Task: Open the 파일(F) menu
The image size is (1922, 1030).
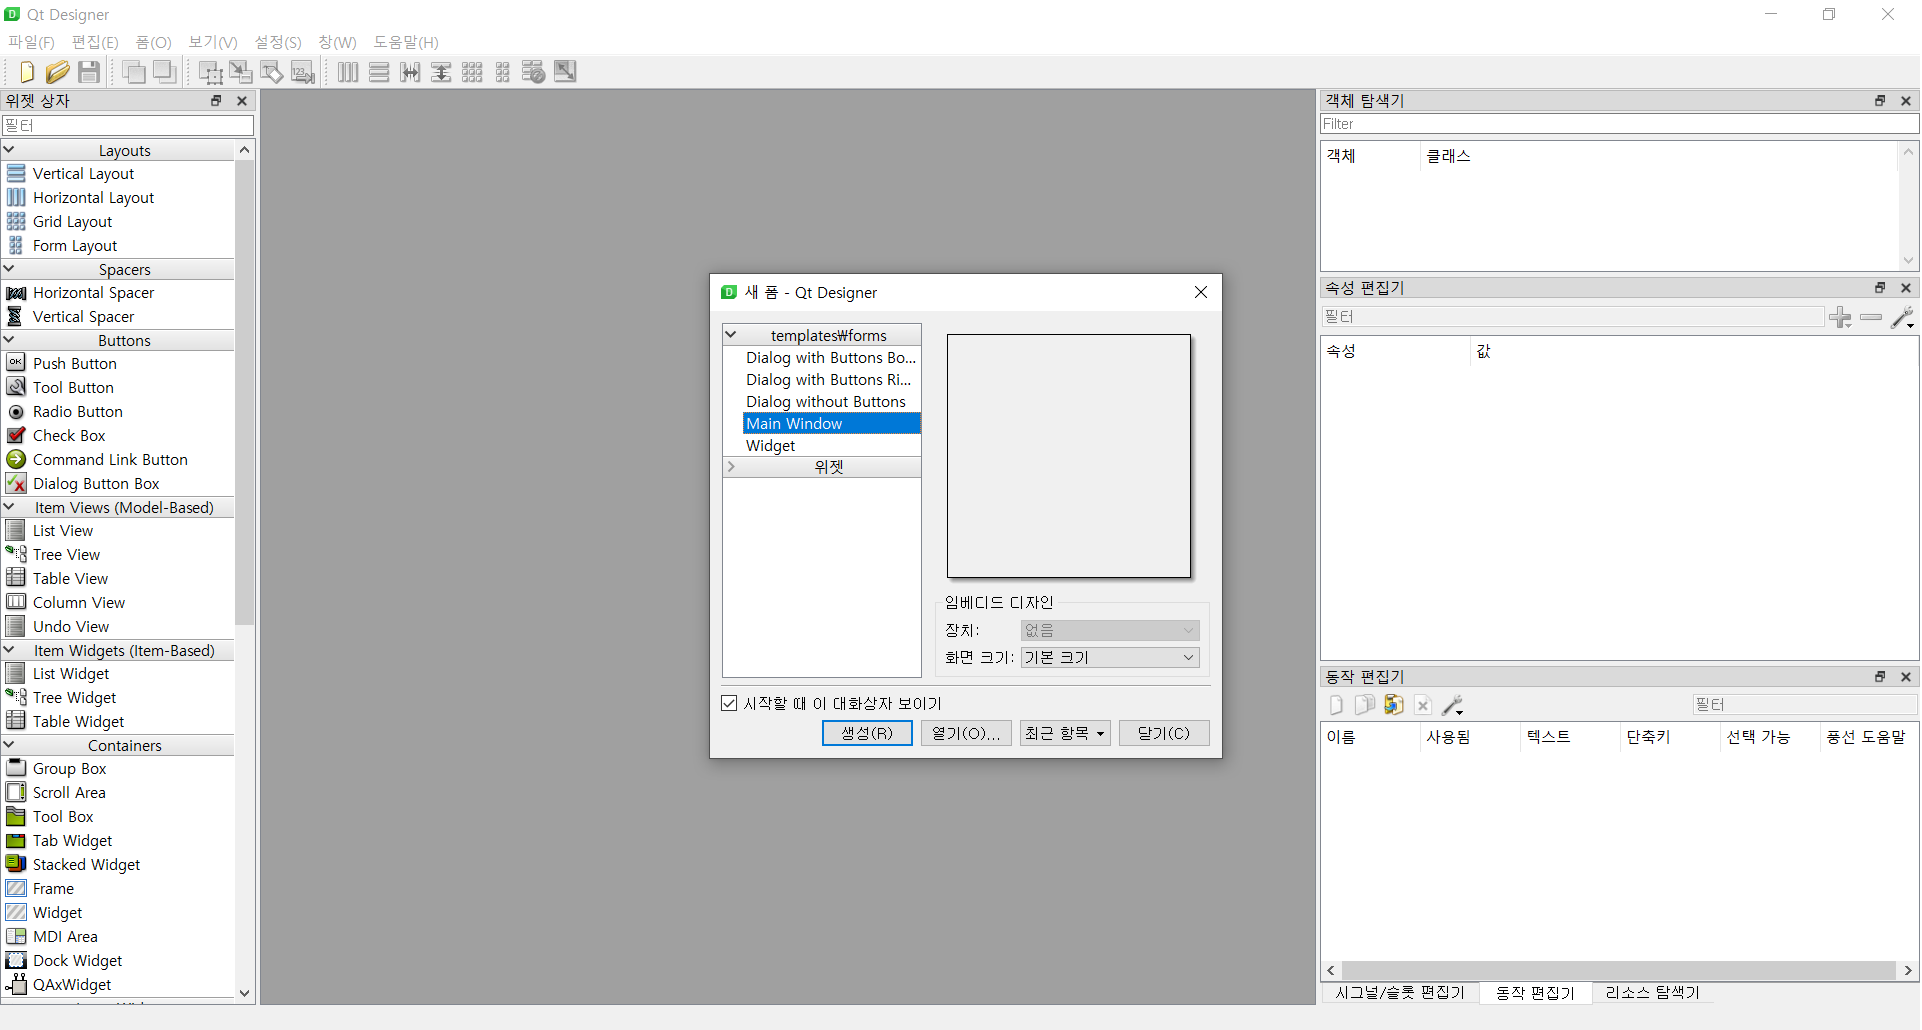Action: tap(30, 42)
